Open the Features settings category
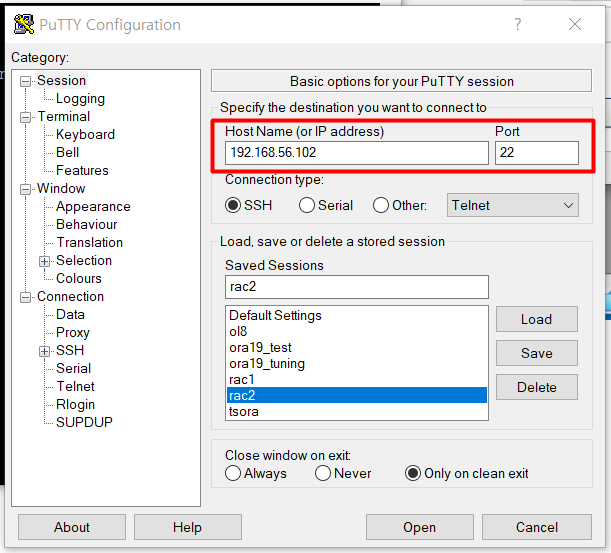Screen dimensions: 611x553 pyautogui.click(x=82, y=170)
